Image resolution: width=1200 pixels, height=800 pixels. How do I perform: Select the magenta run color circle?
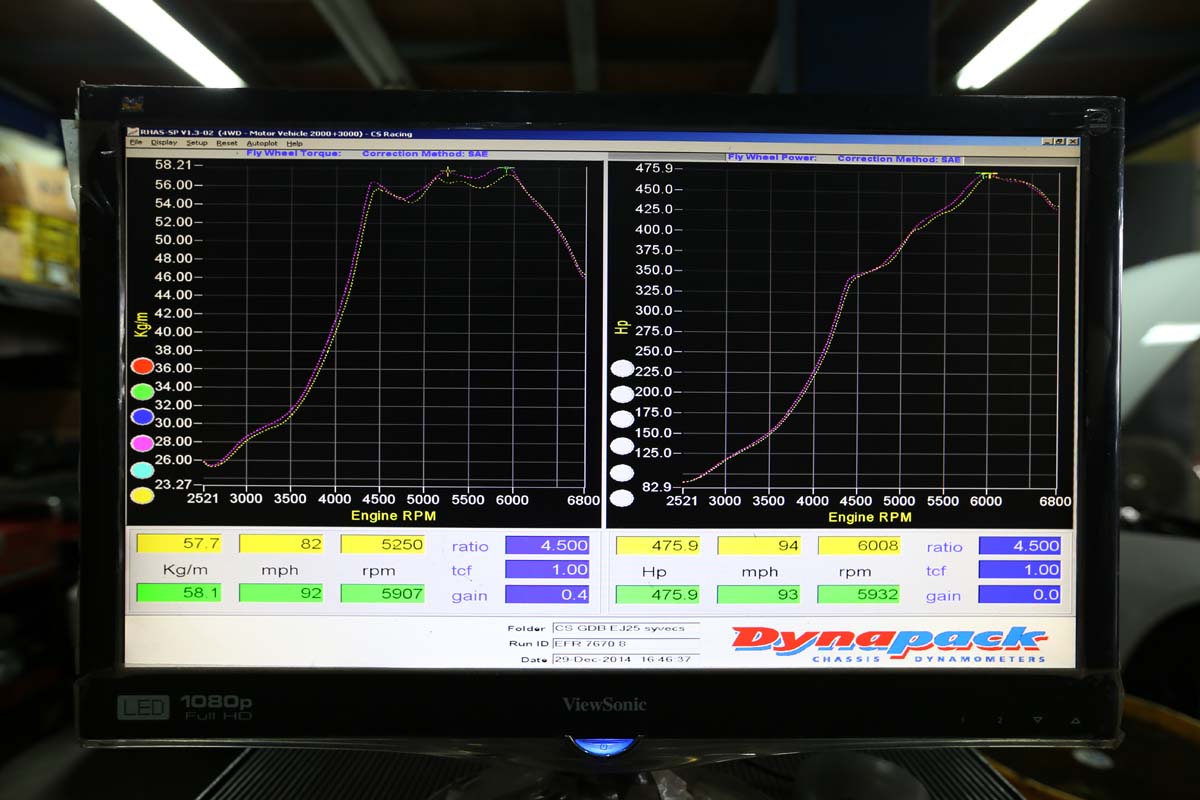click(x=142, y=443)
